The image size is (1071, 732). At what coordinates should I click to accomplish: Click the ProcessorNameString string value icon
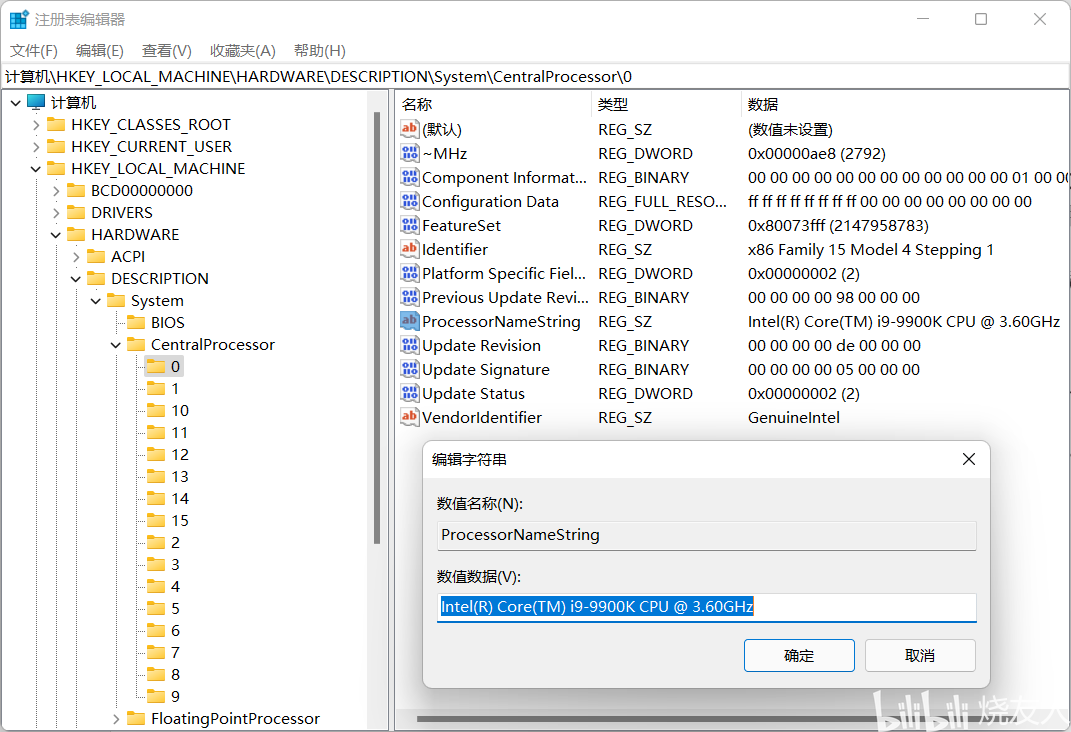[x=409, y=321]
